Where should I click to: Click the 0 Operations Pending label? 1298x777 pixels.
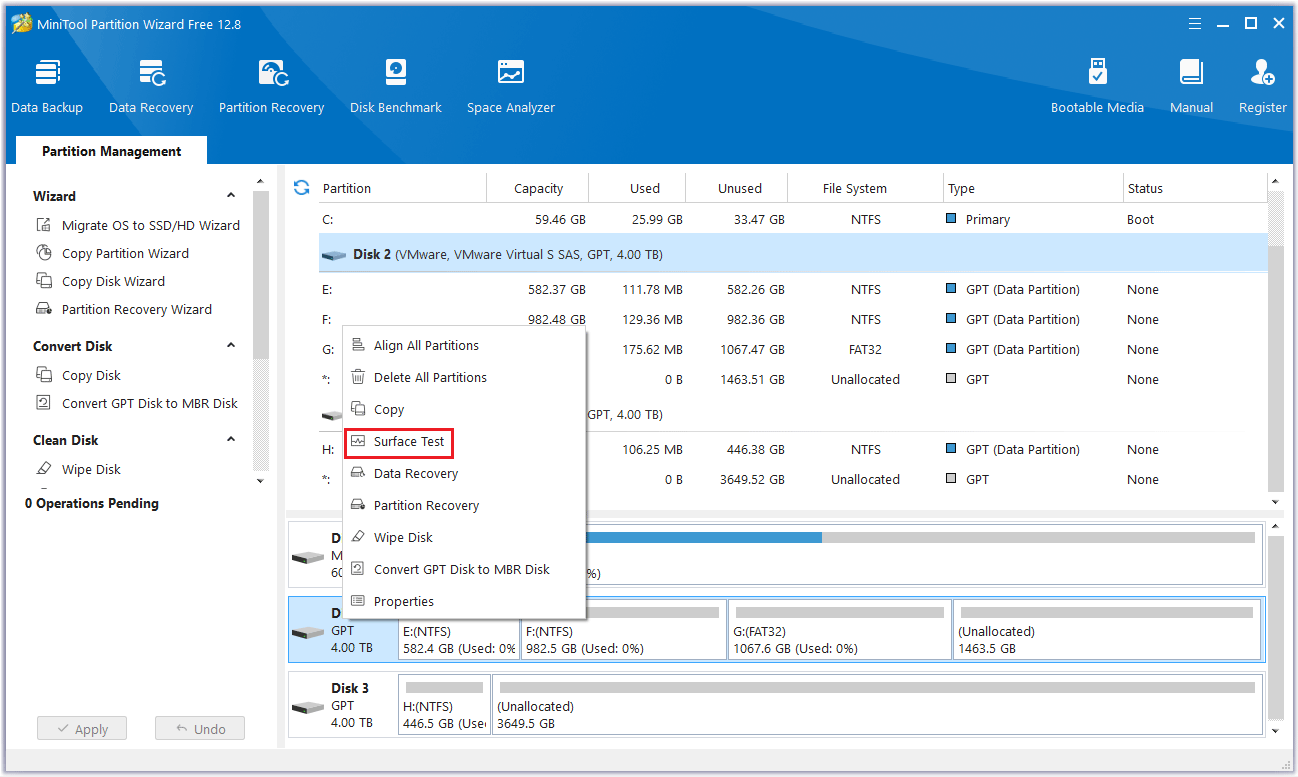92,503
